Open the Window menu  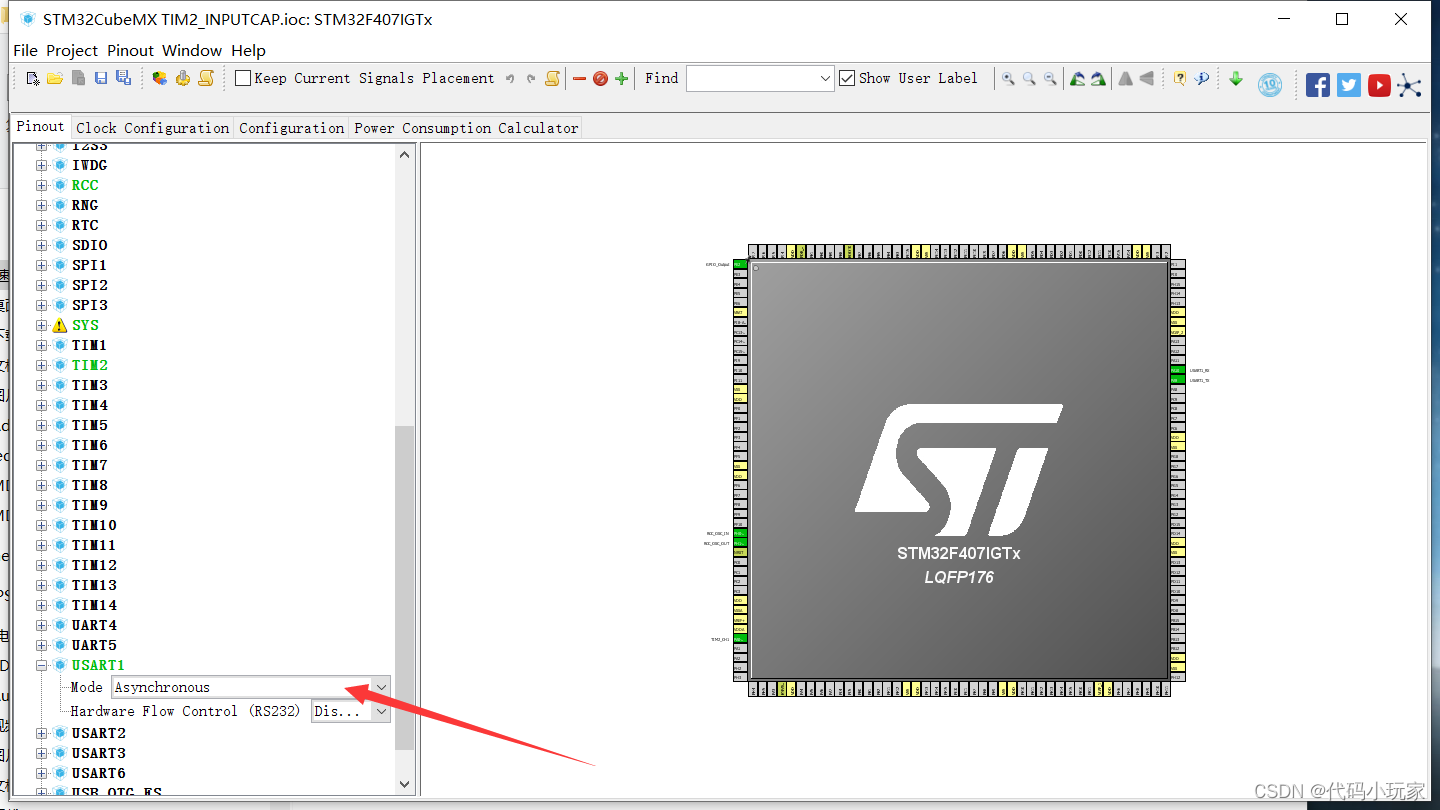(192, 50)
